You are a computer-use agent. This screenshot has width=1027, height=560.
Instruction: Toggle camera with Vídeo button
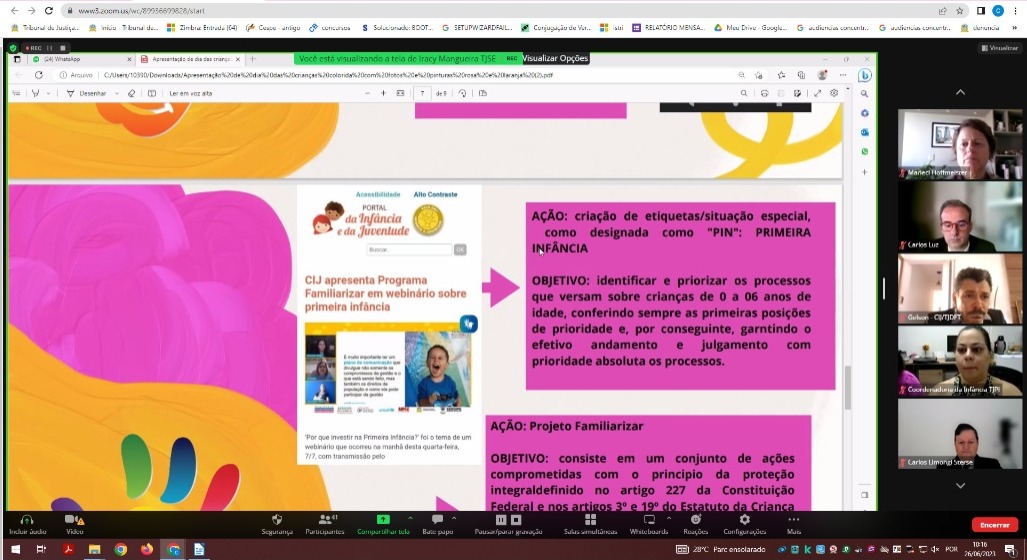(74, 520)
